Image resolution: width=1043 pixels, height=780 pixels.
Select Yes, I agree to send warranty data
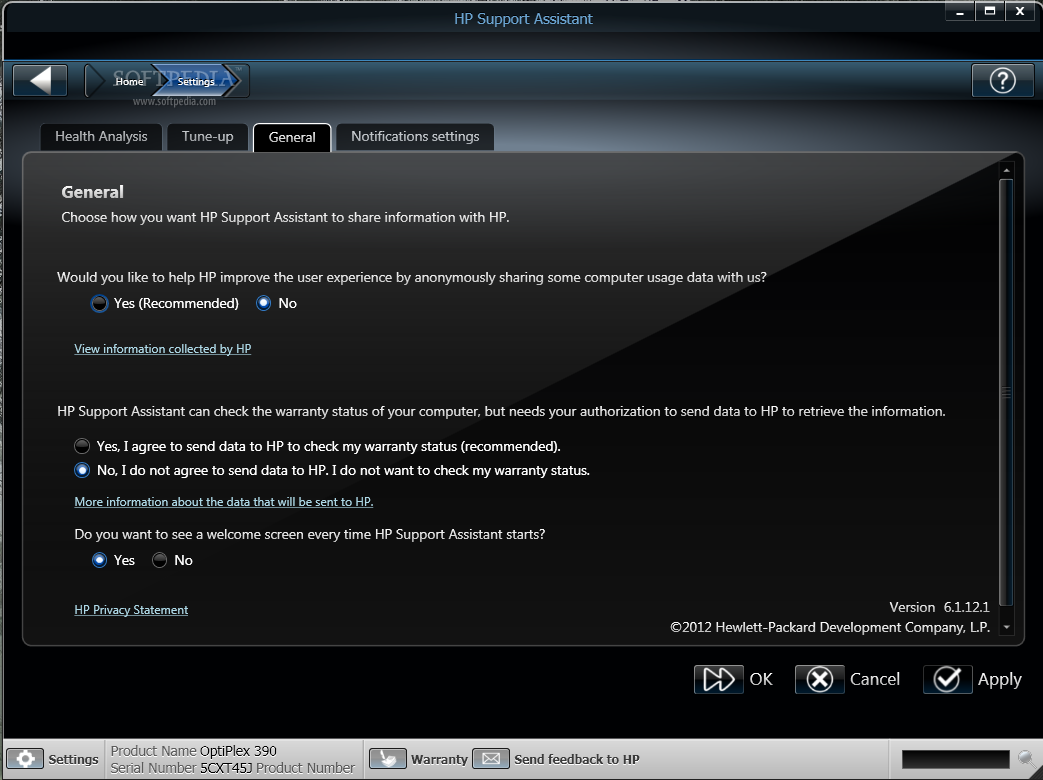82,446
